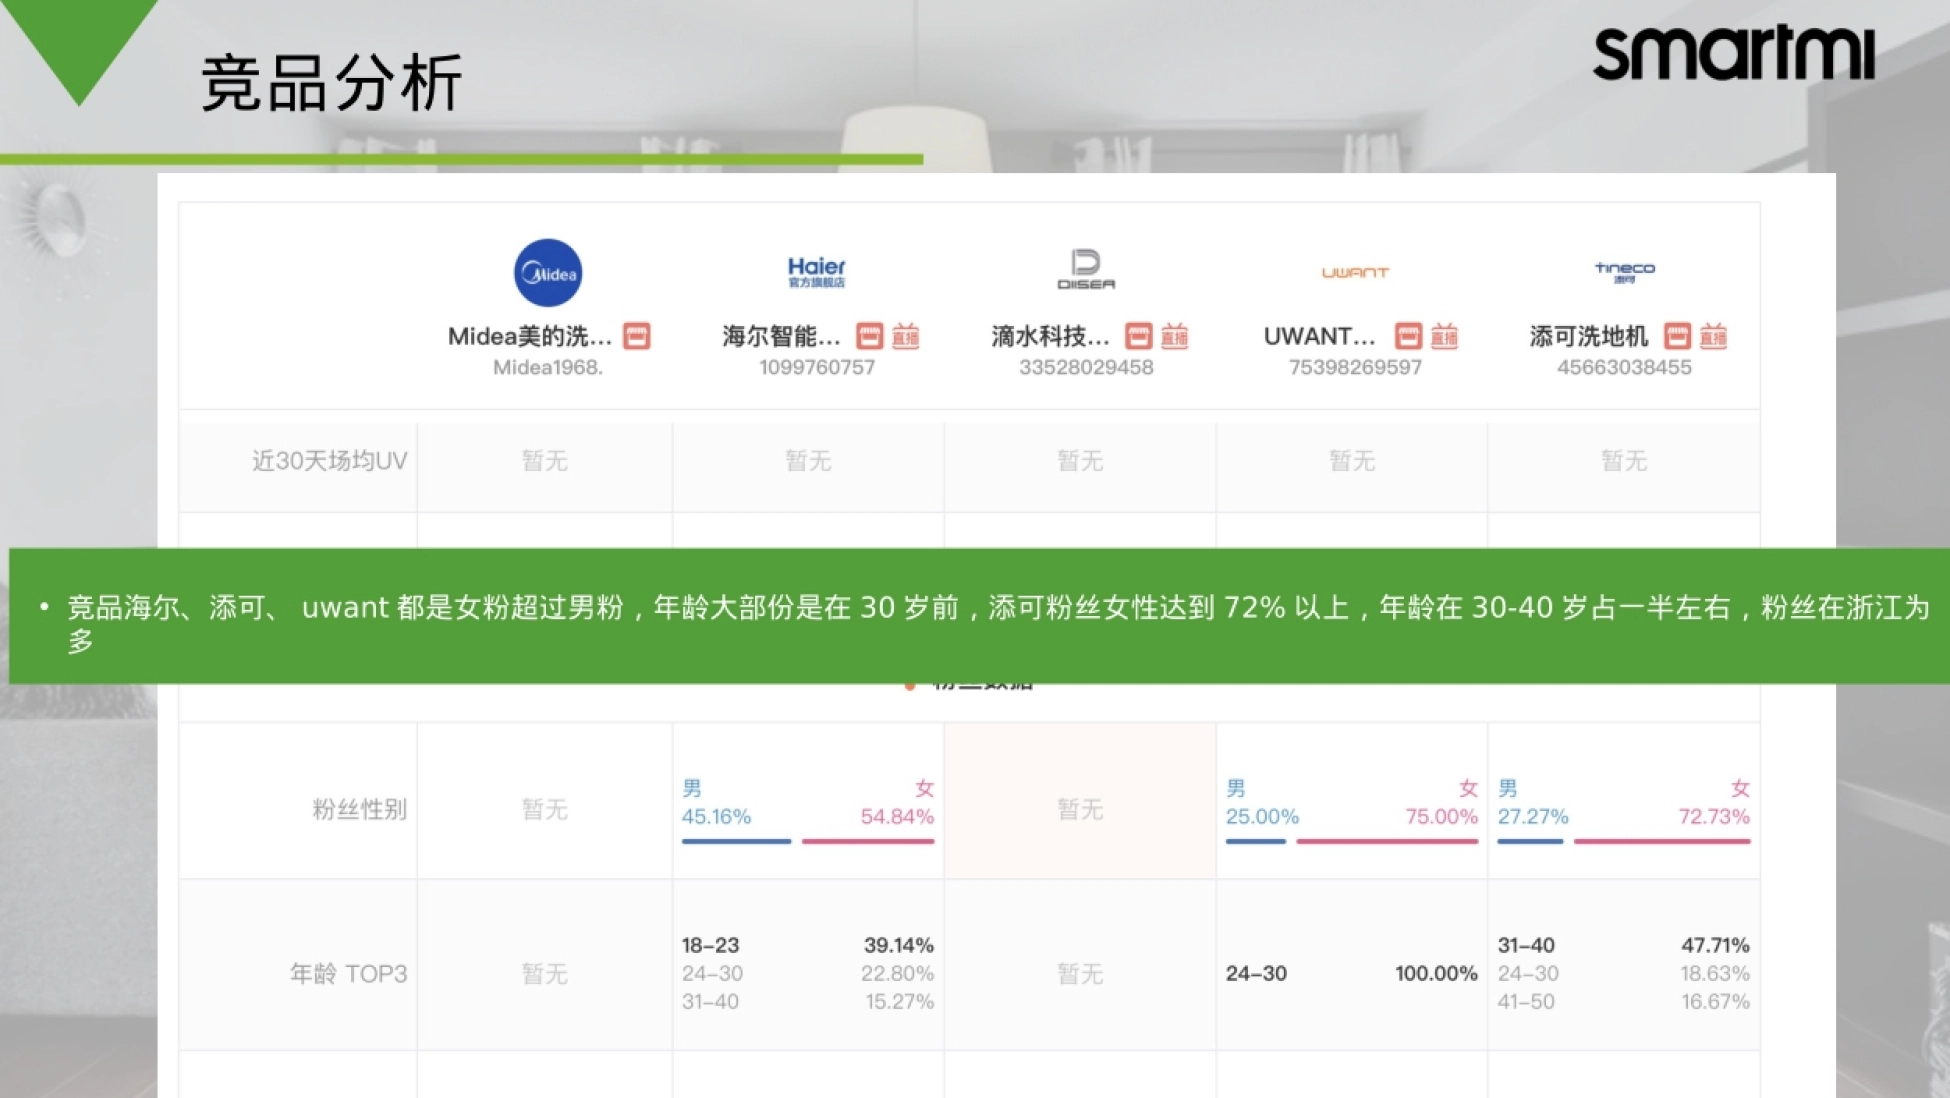Screen dimensions: 1950x1098
Task: Click the shop icon next to Midea美的洗
Action: [x=637, y=336]
